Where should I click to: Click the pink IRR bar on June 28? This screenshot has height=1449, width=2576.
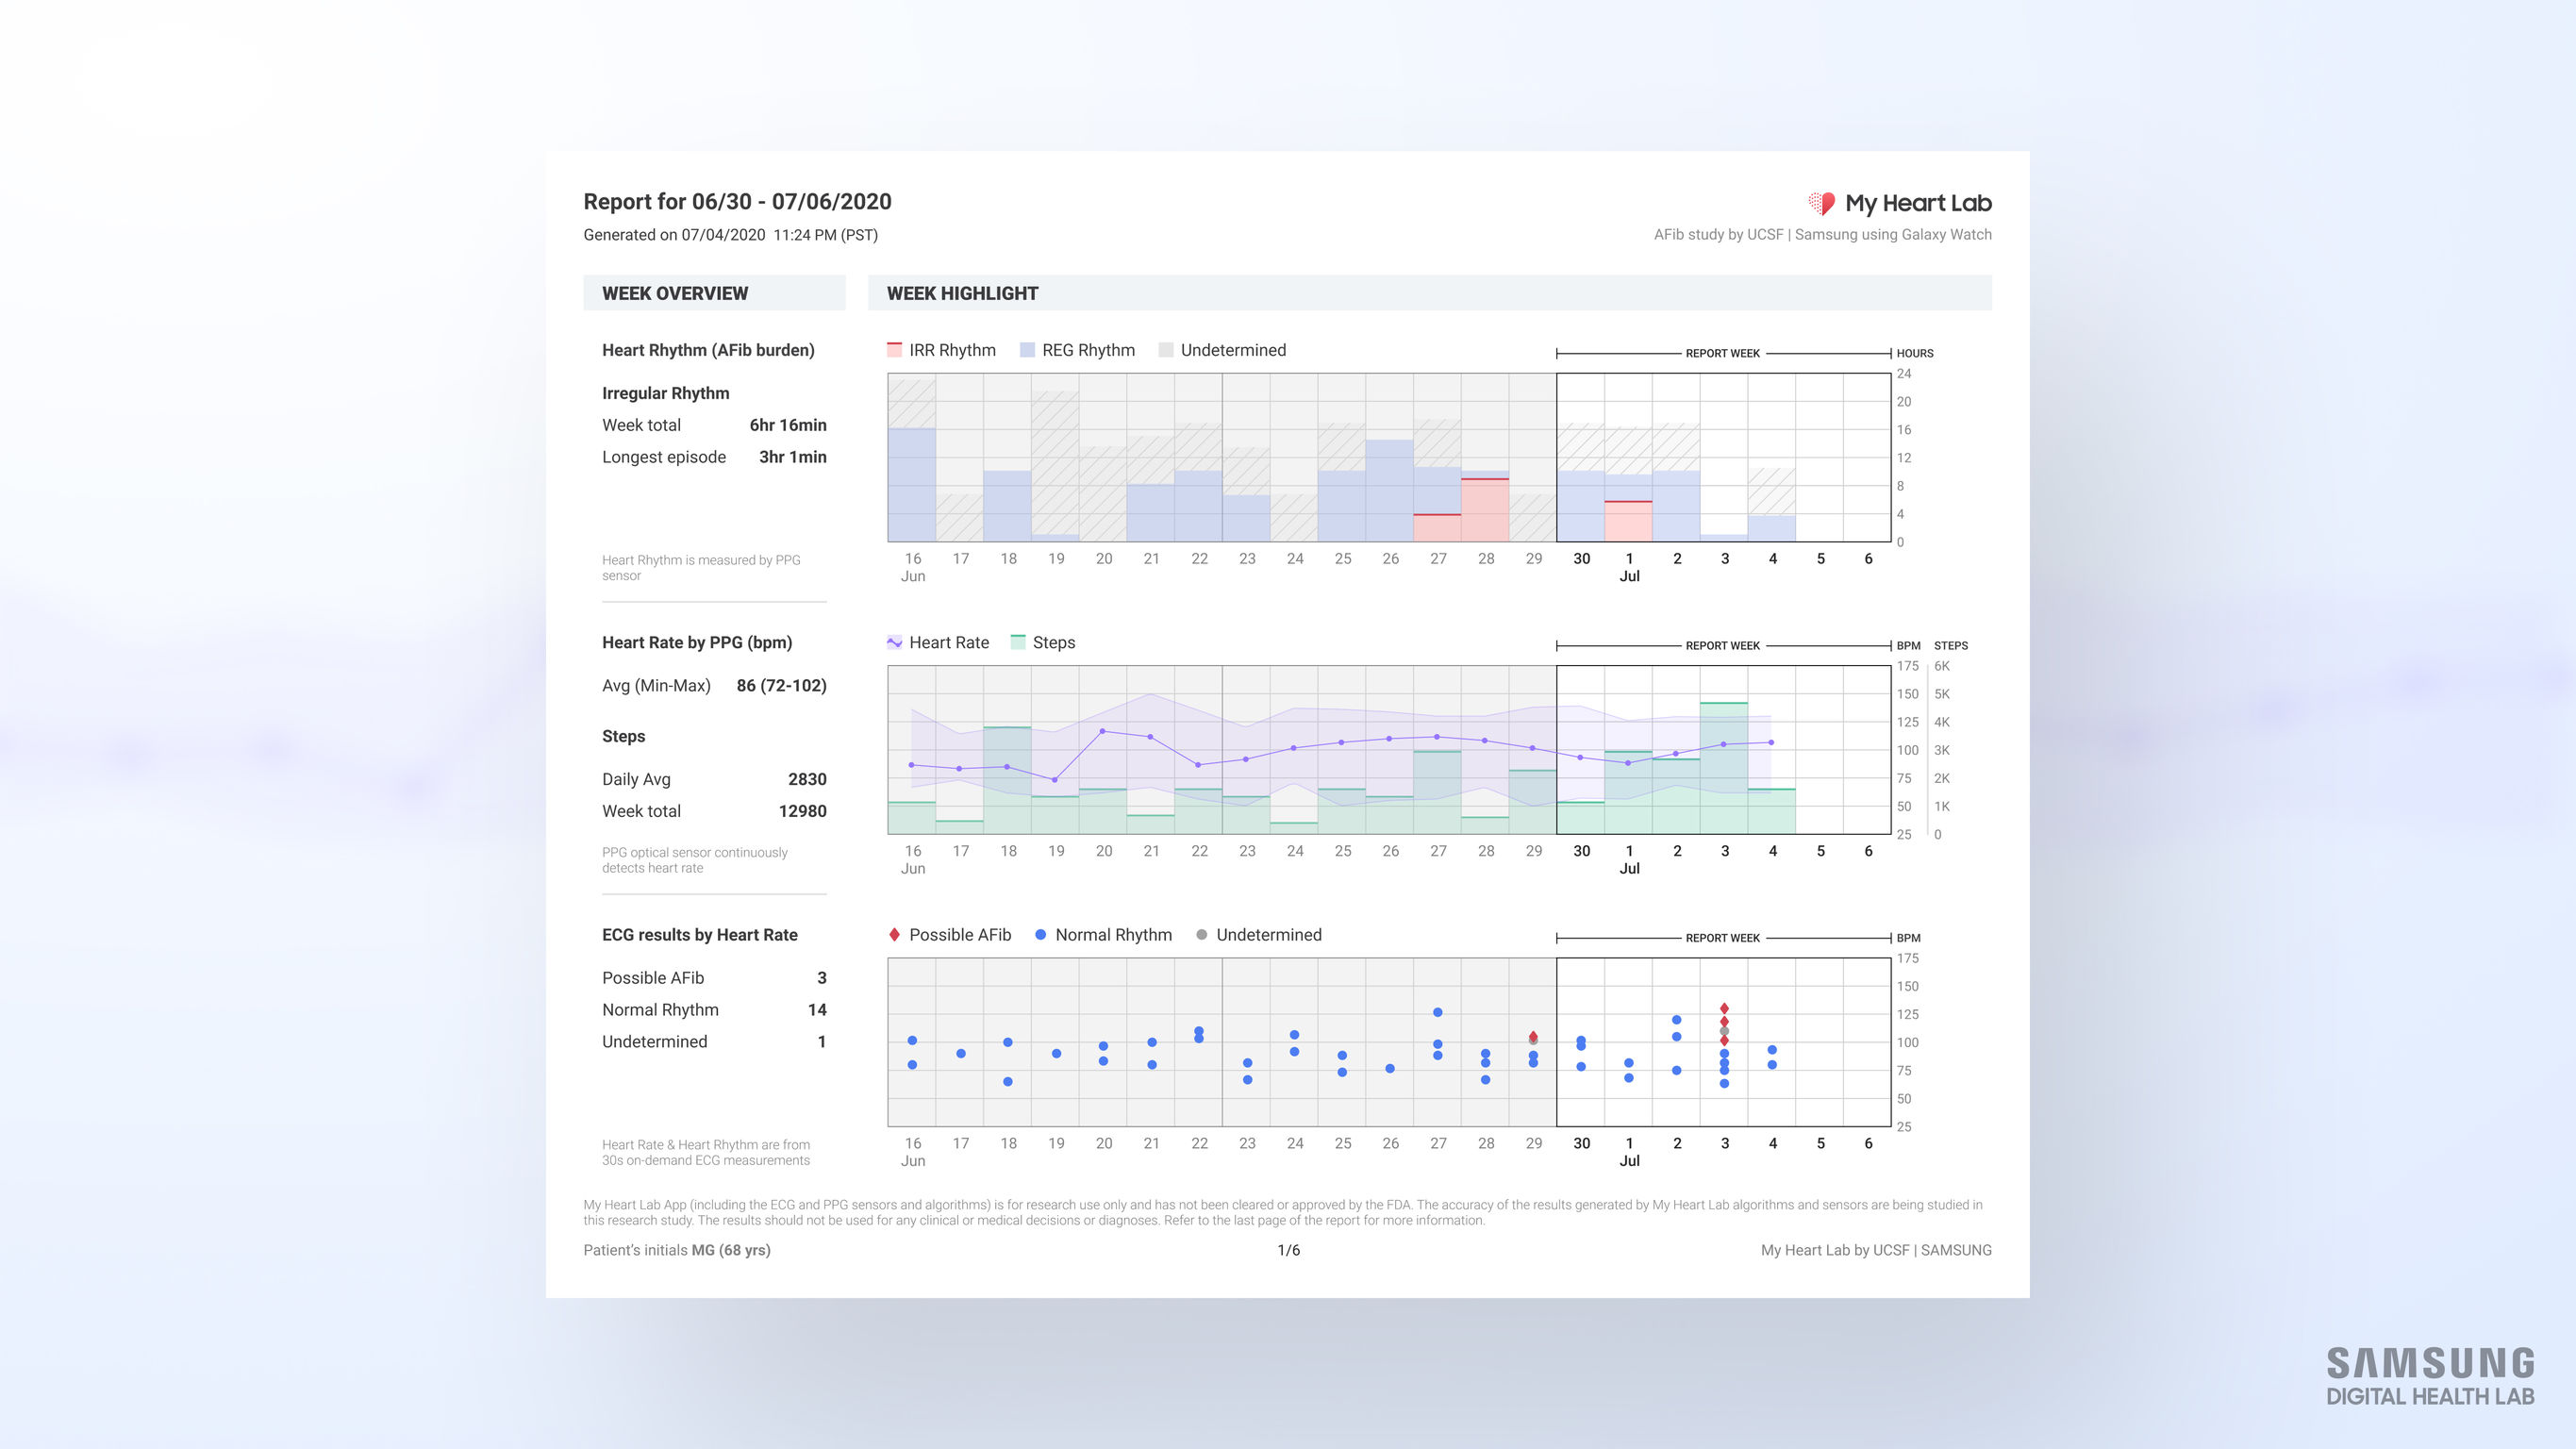coord(1485,510)
